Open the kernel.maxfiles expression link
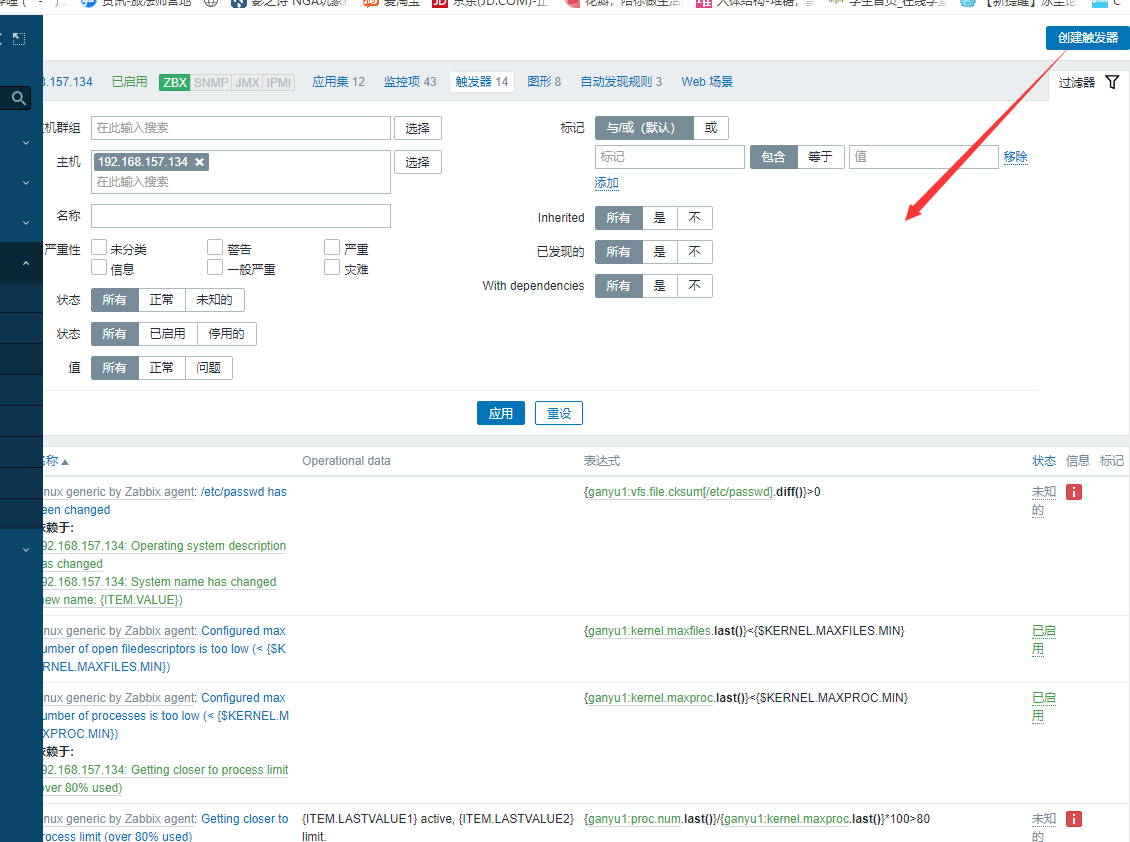1130x842 pixels. 647,631
